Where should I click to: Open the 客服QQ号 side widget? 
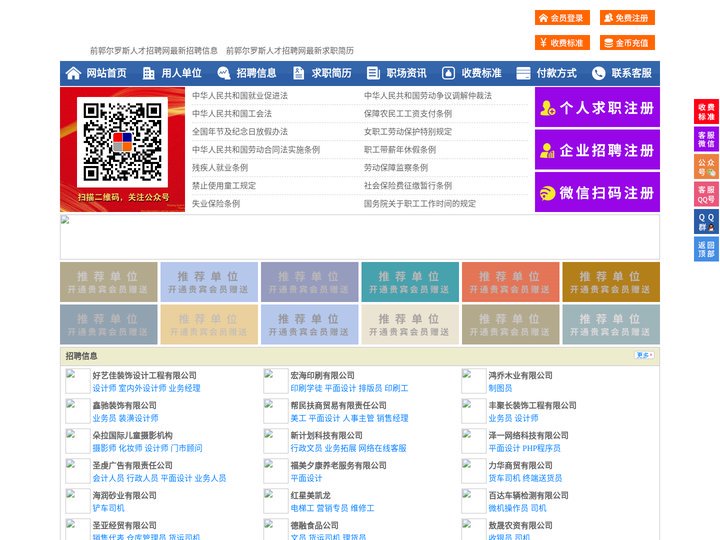[706, 194]
